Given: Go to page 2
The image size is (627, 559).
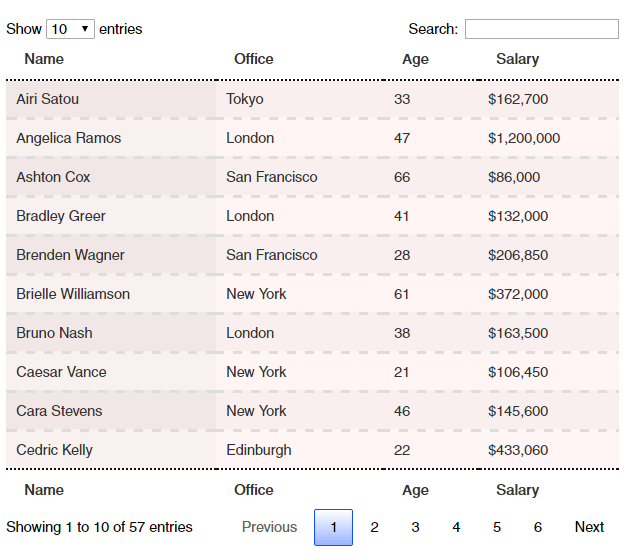Looking at the screenshot, I should pyautogui.click(x=374, y=527).
